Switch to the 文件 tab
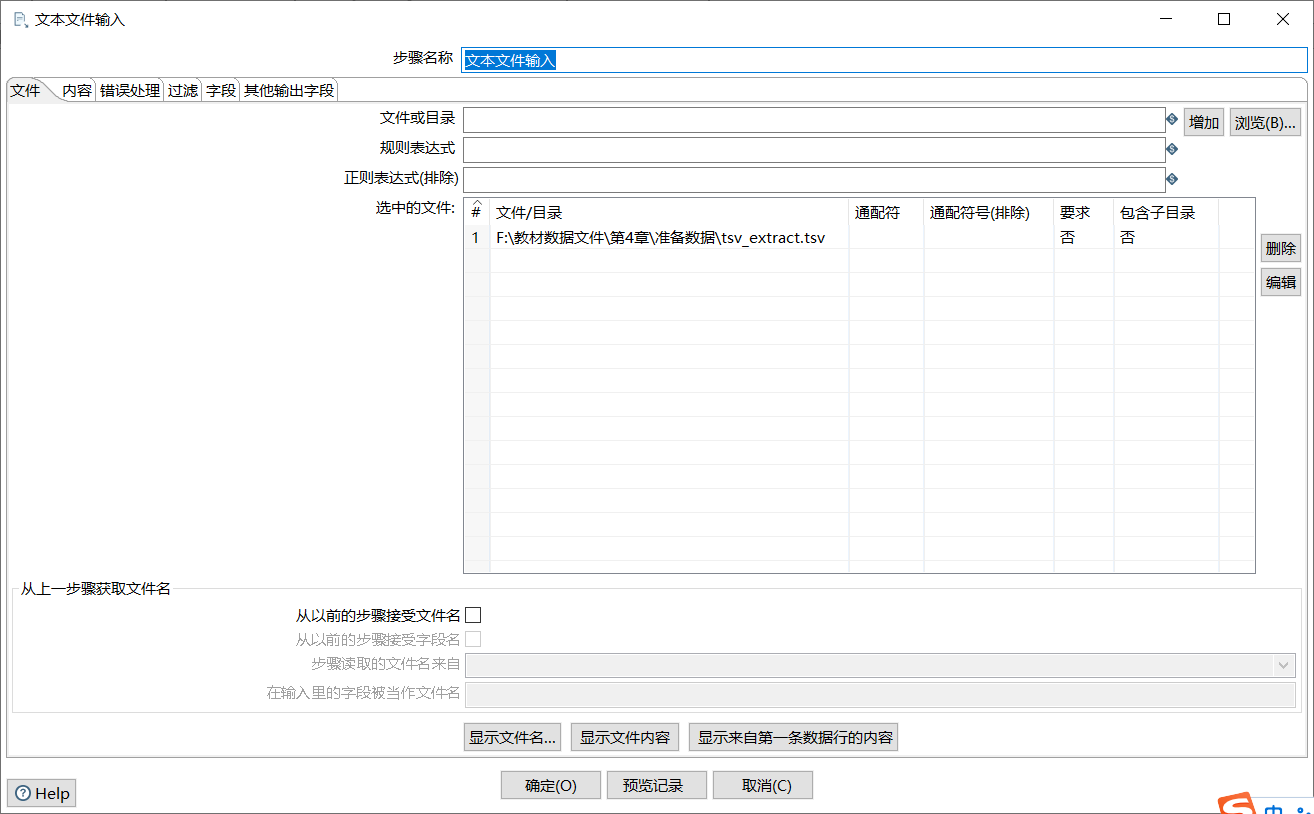This screenshot has width=1314, height=814. click(25, 90)
